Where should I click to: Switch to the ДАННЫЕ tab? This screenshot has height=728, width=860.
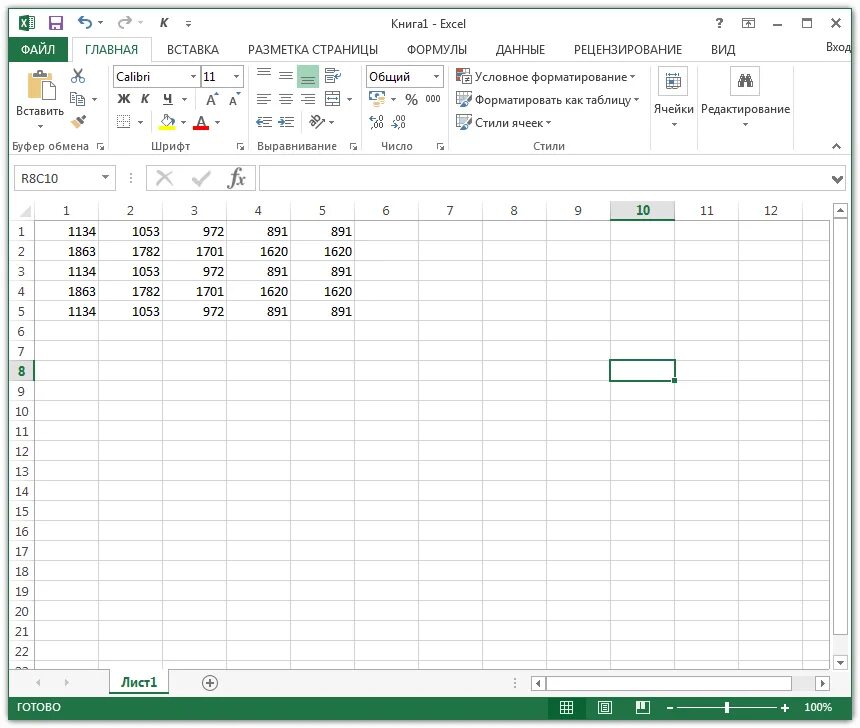pyautogui.click(x=520, y=49)
